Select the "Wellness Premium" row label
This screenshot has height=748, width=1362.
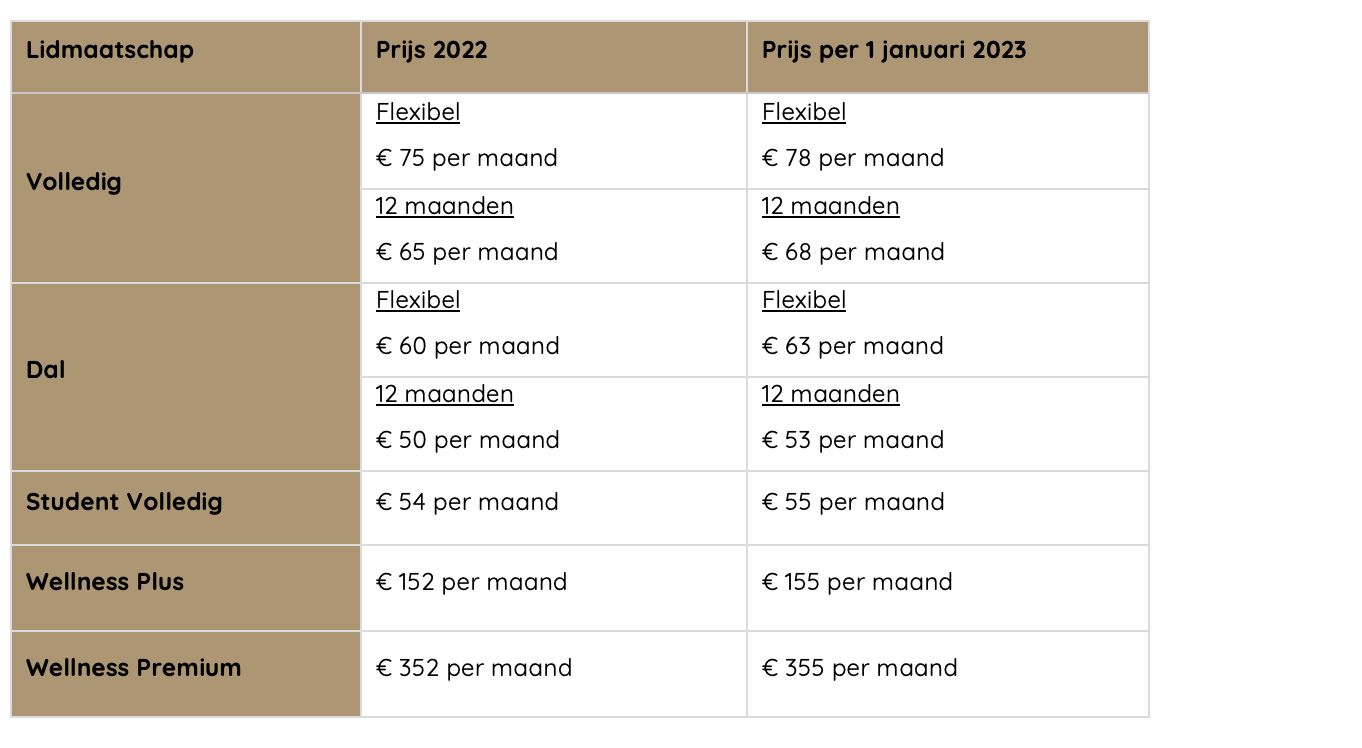[x=133, y=668]
